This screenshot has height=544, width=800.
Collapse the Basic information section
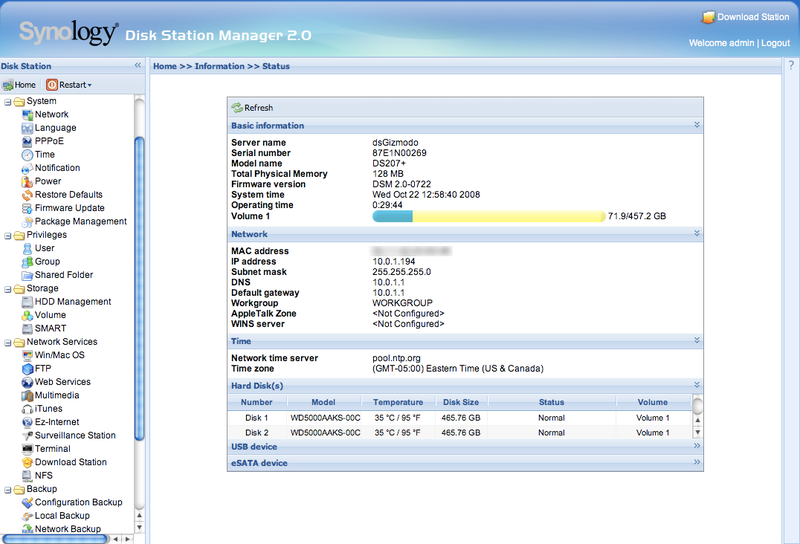point(696,125)
